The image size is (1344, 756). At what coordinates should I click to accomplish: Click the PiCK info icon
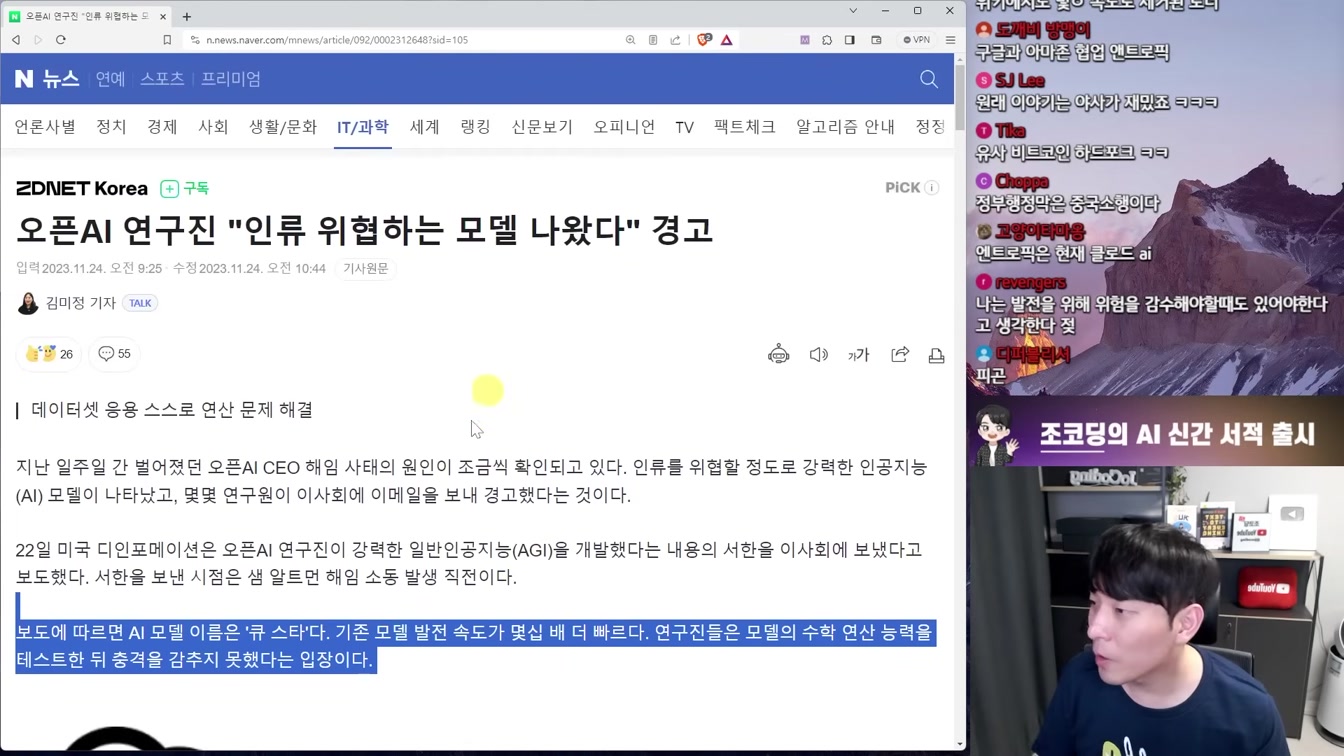[x=932, y=188]
